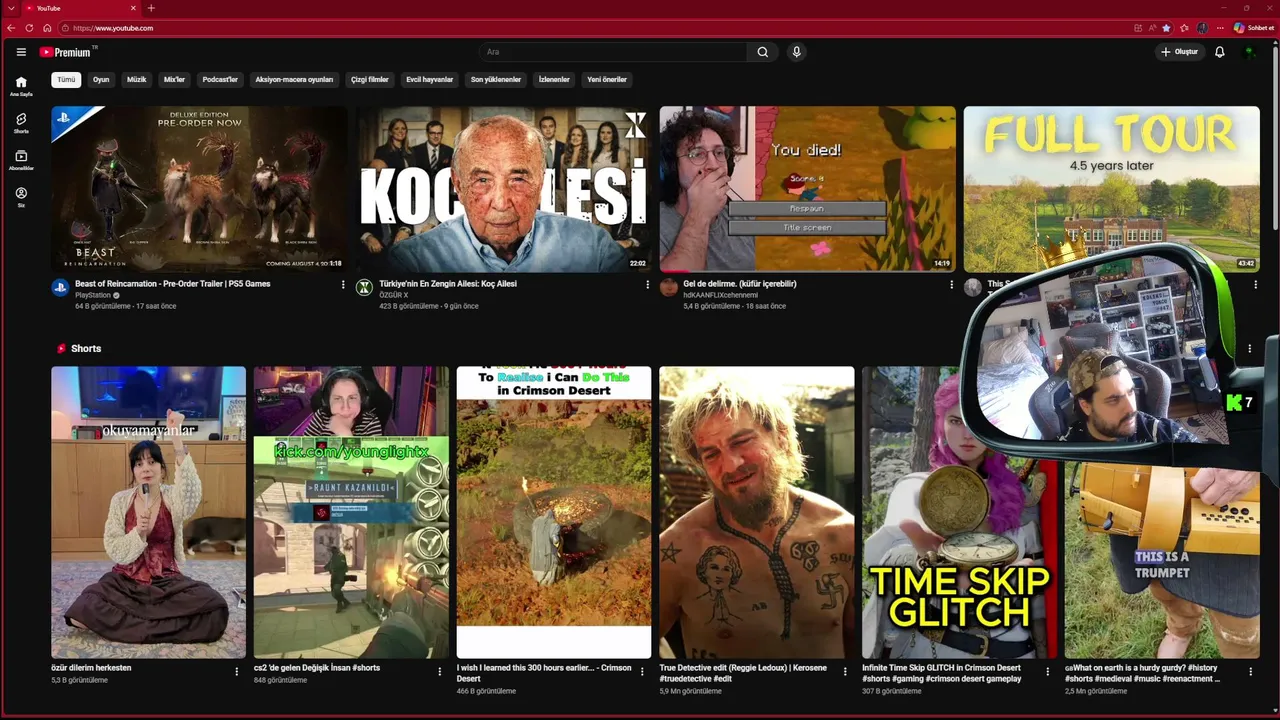Go to Ana Sayfa in the sidebar
Screen dimensions: 1280x720
pos(21,86)
